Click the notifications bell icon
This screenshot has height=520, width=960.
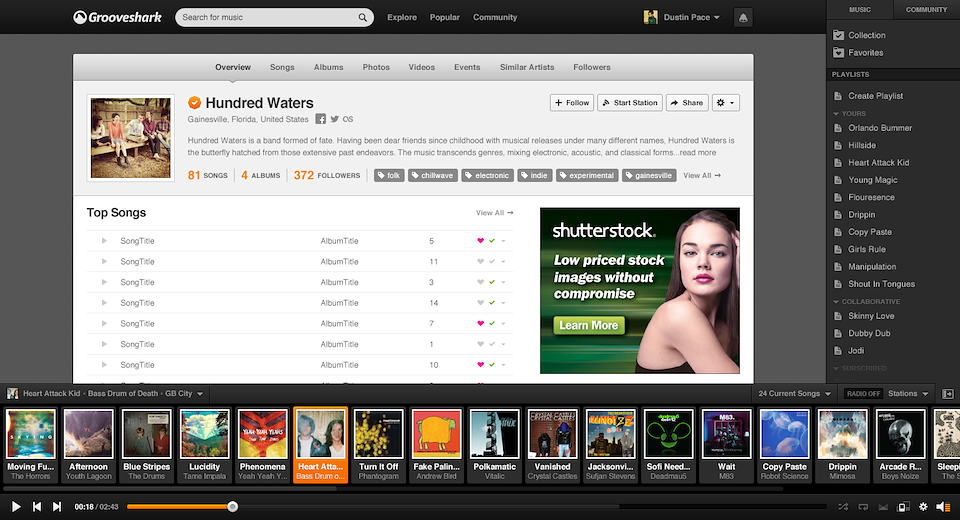(x=743, y=17)
